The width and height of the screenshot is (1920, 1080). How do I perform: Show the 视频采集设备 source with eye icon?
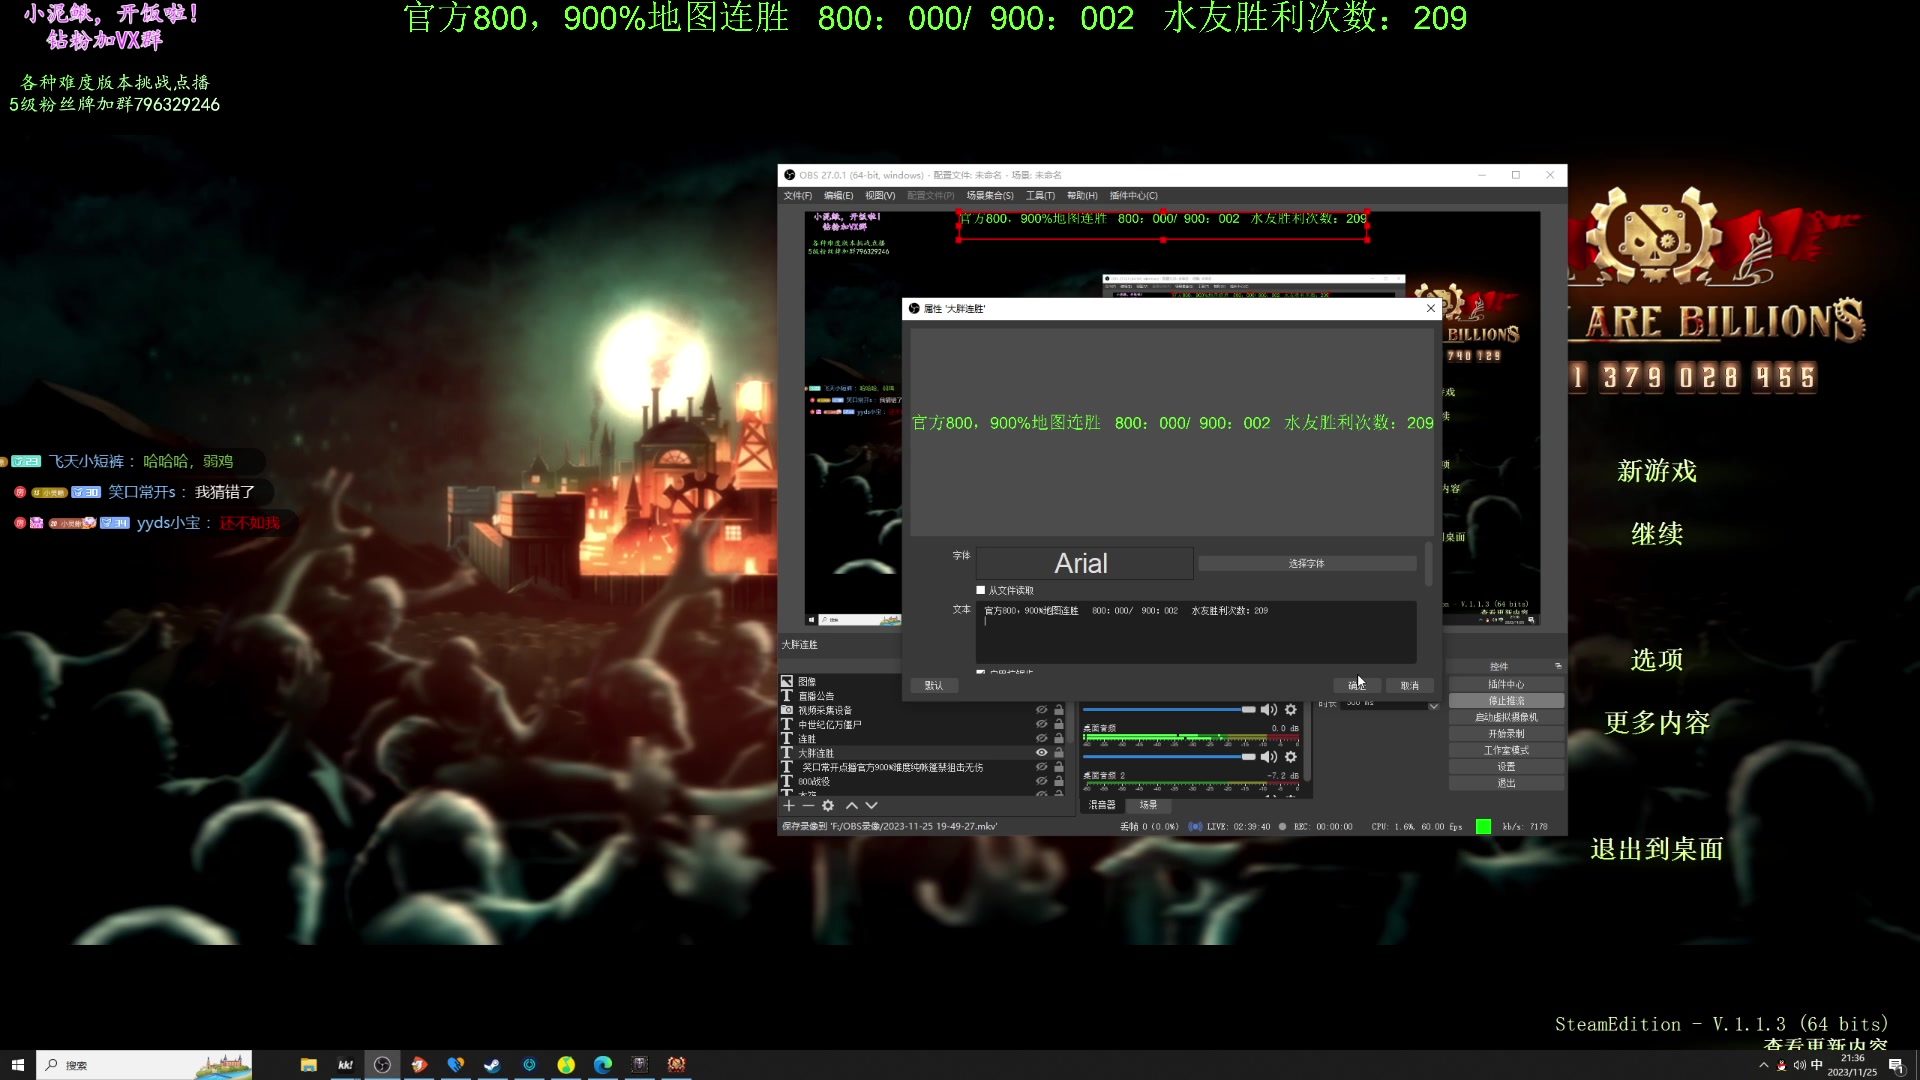[1041, 710]
